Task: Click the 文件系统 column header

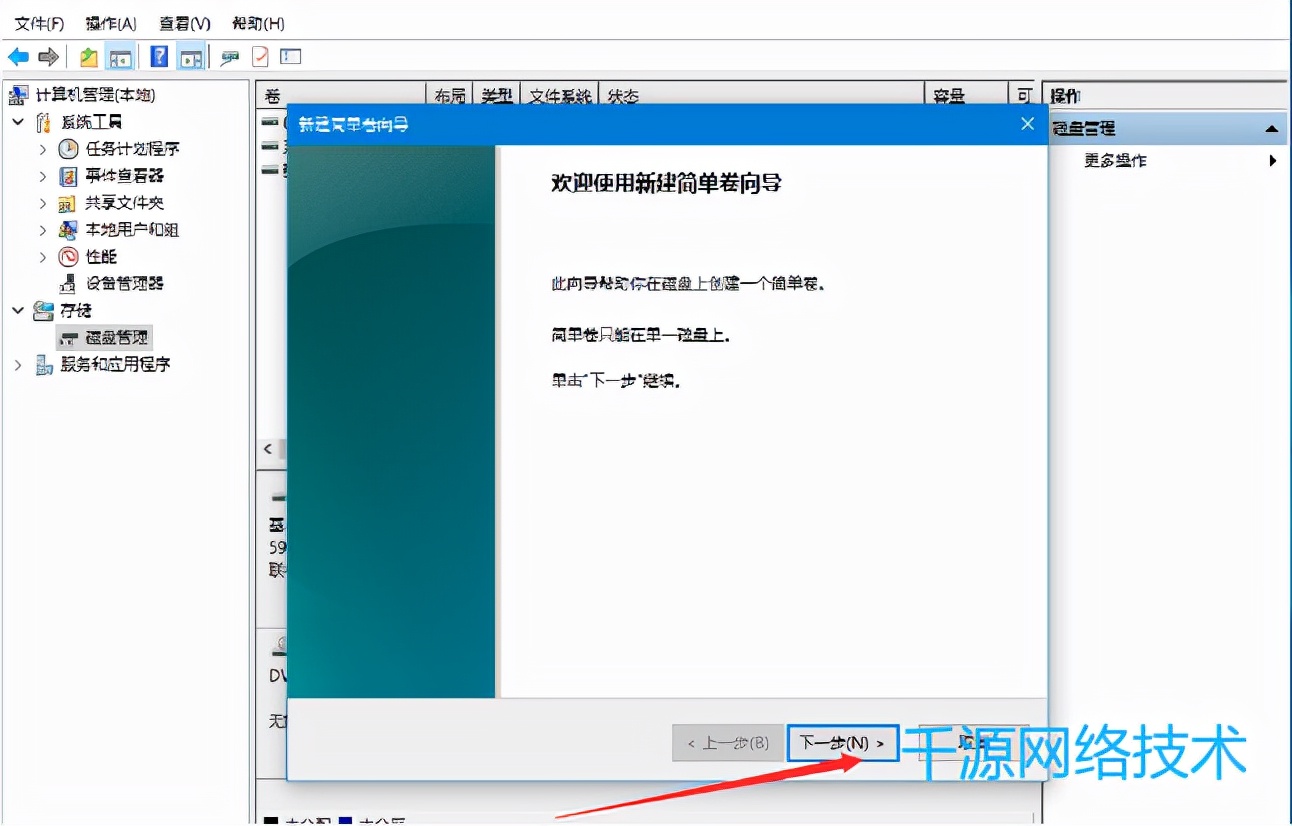Action: [x=562, y=97]
